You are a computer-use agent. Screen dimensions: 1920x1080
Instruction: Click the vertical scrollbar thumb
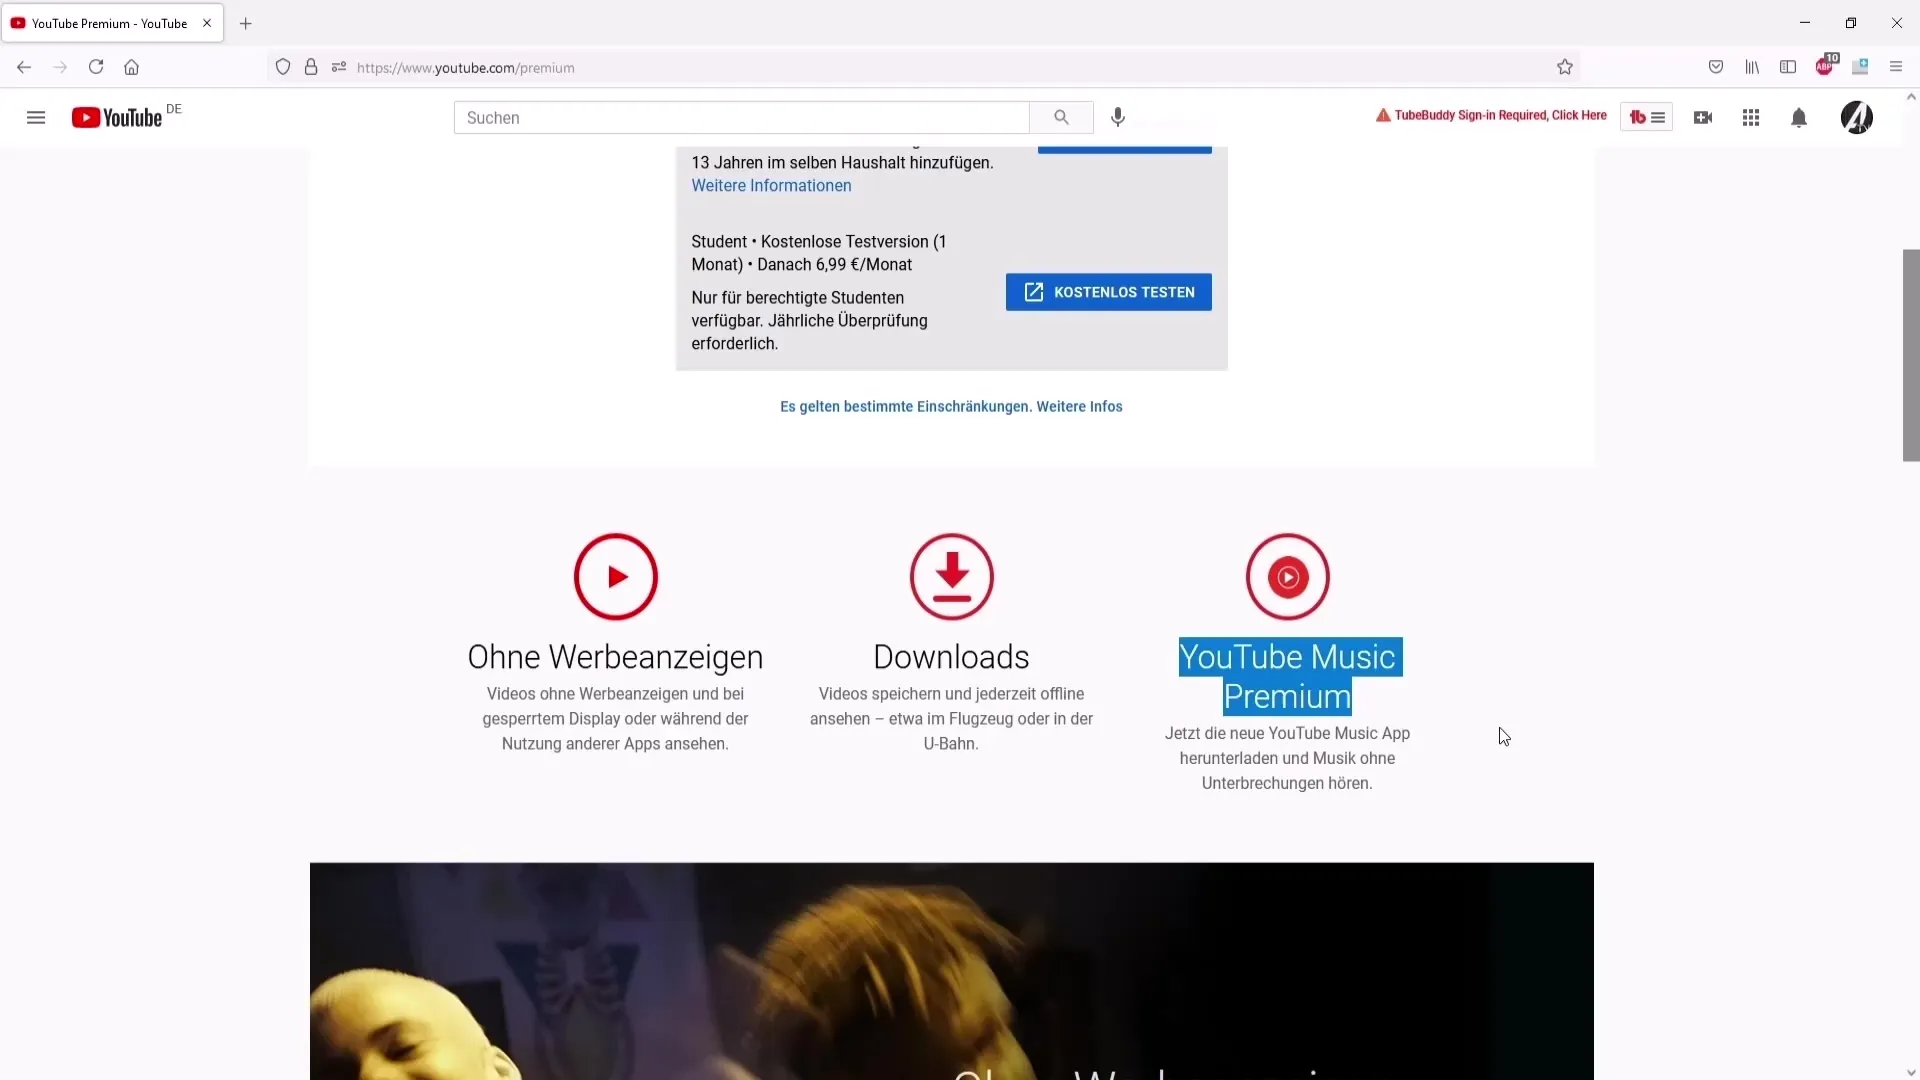1911,355
